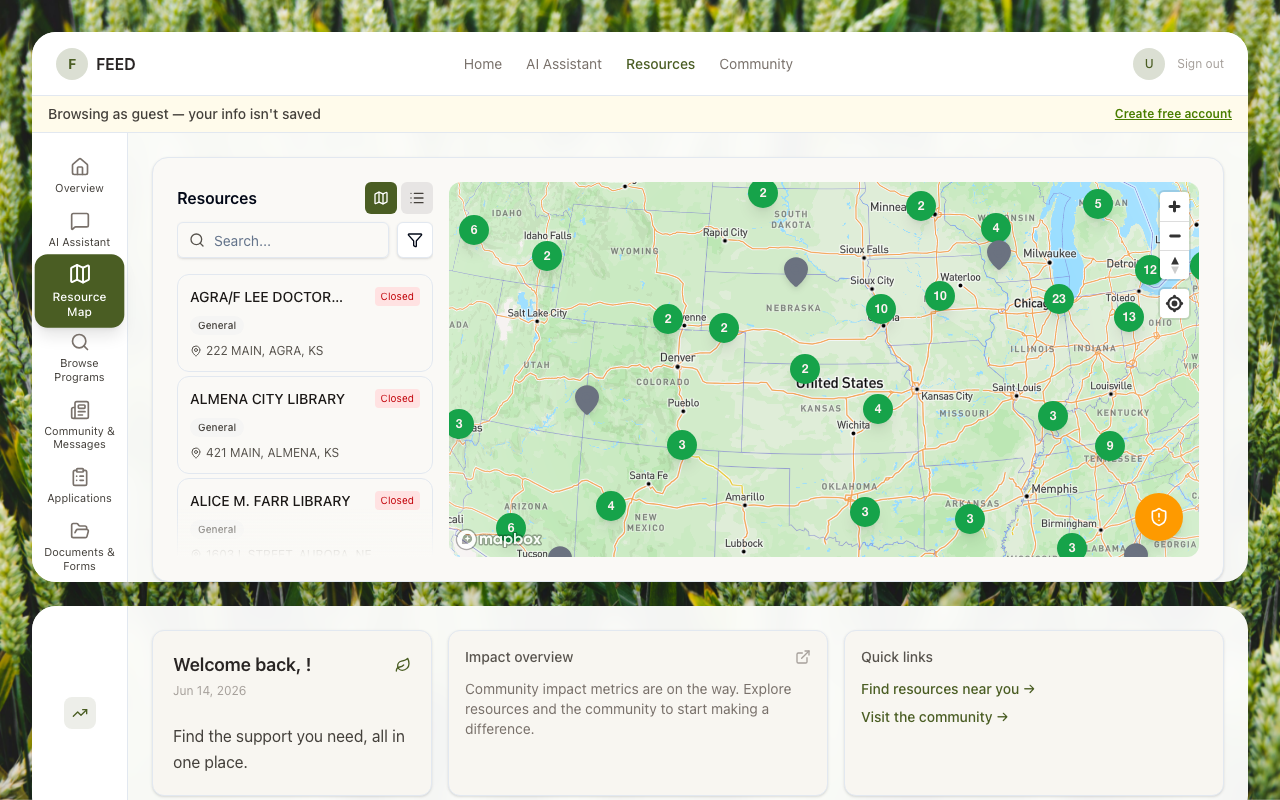The height and width of the screenshot is (800, 1280).
Task: Open AGRA/F LEE DOCTOR resource card
Action: click(305, 323)
